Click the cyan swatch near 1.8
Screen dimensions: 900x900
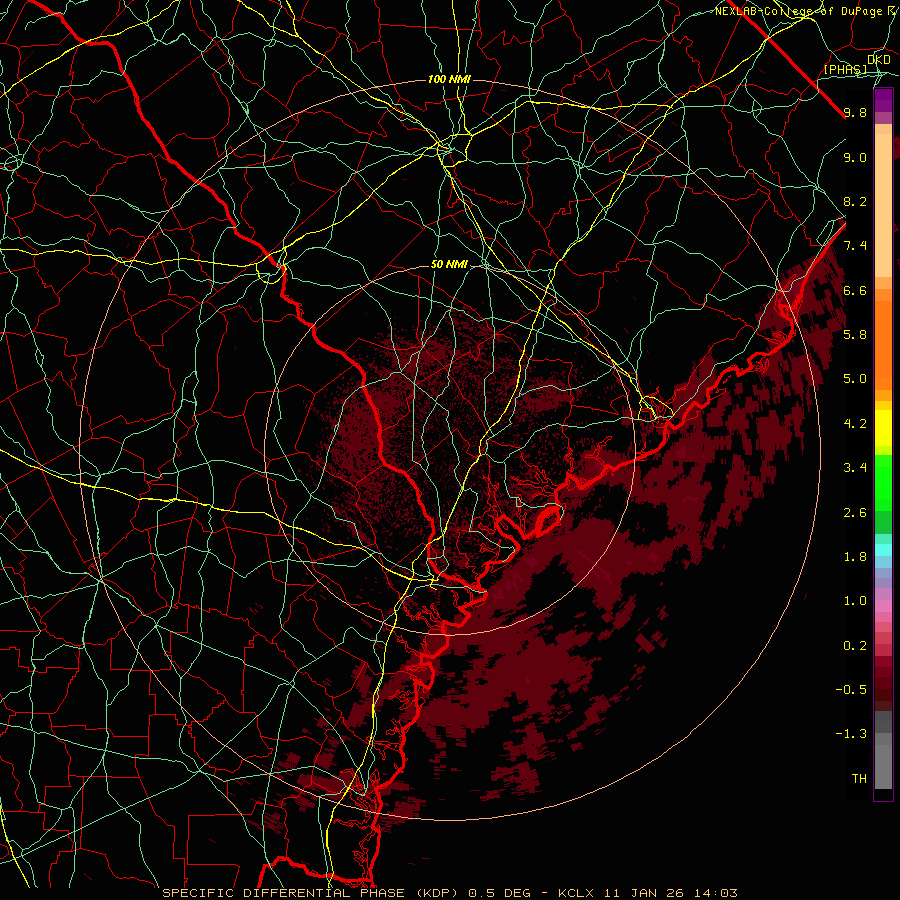[x=883, y=550]
